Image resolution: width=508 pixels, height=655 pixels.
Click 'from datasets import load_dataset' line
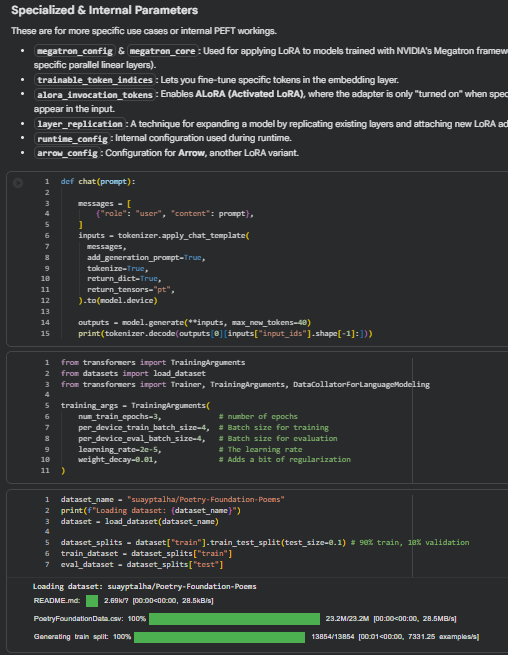pos(133,373)
